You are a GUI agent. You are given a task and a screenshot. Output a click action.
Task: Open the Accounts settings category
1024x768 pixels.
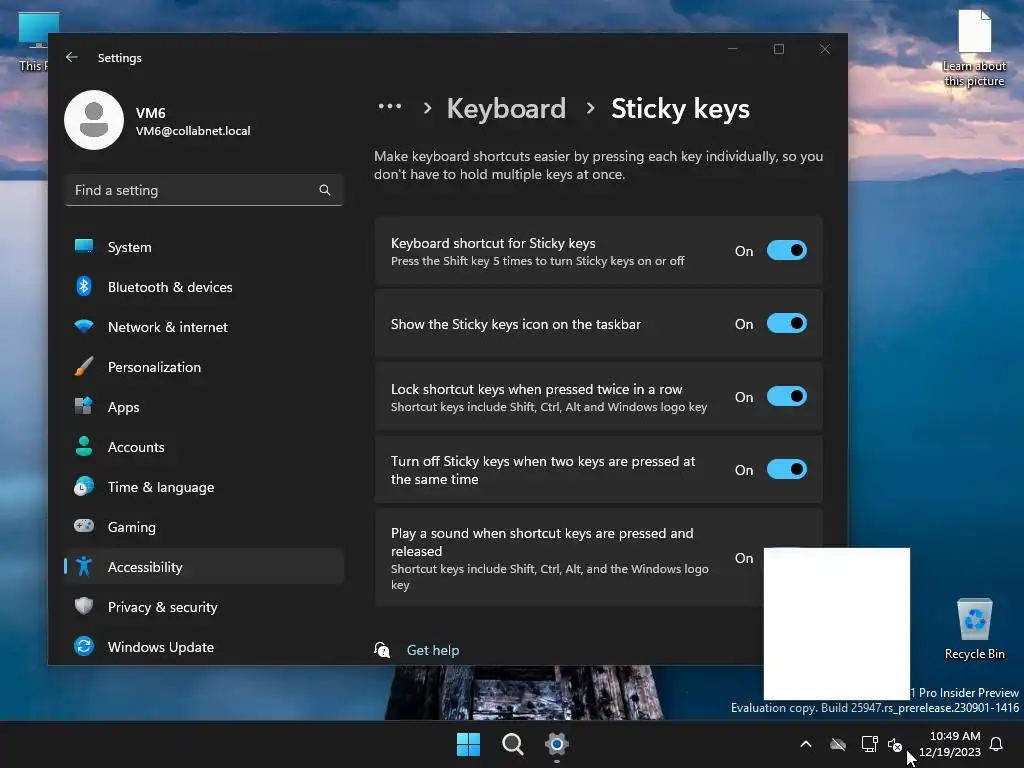coord(204,447)
